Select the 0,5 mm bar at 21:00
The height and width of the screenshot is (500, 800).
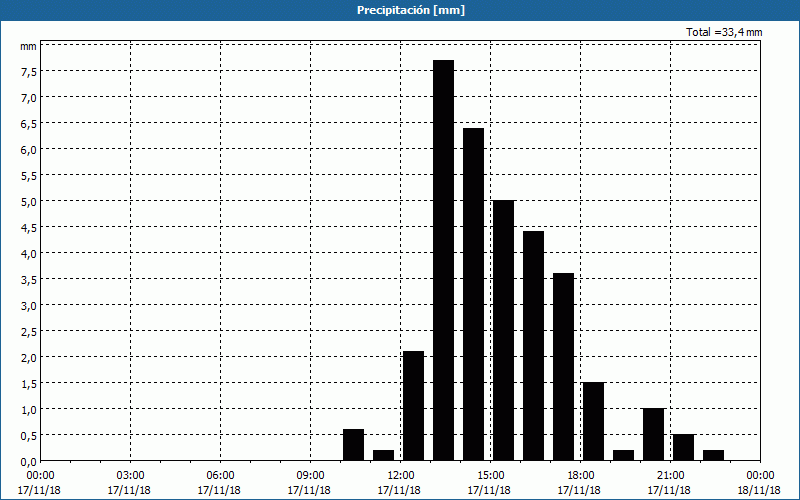tap(683, 447)
